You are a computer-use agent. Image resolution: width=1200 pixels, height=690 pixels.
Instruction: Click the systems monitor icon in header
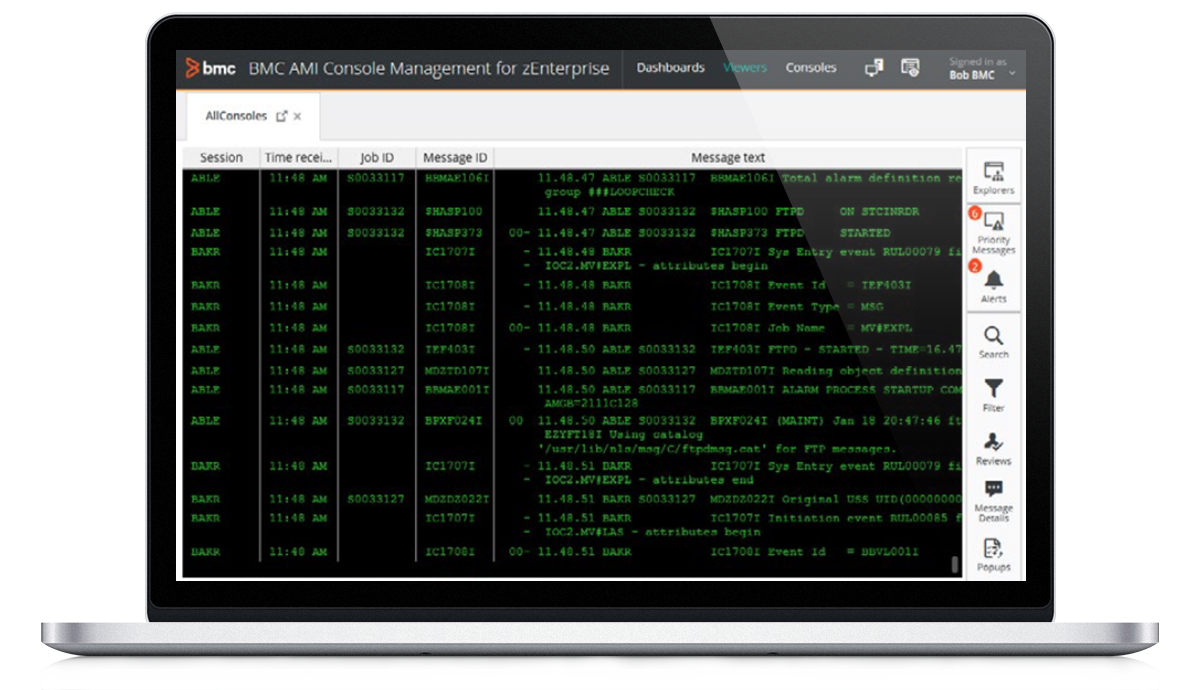click(x=874, y=68)
